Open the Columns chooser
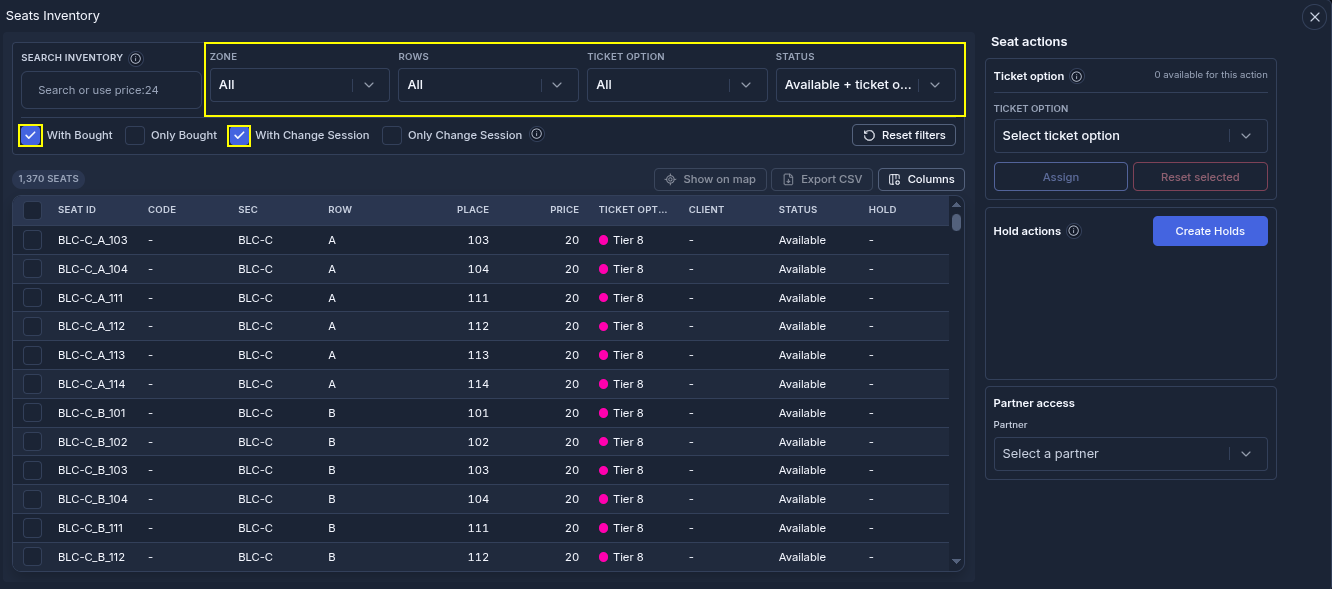 pyautogui.click(x=921, y=179)
